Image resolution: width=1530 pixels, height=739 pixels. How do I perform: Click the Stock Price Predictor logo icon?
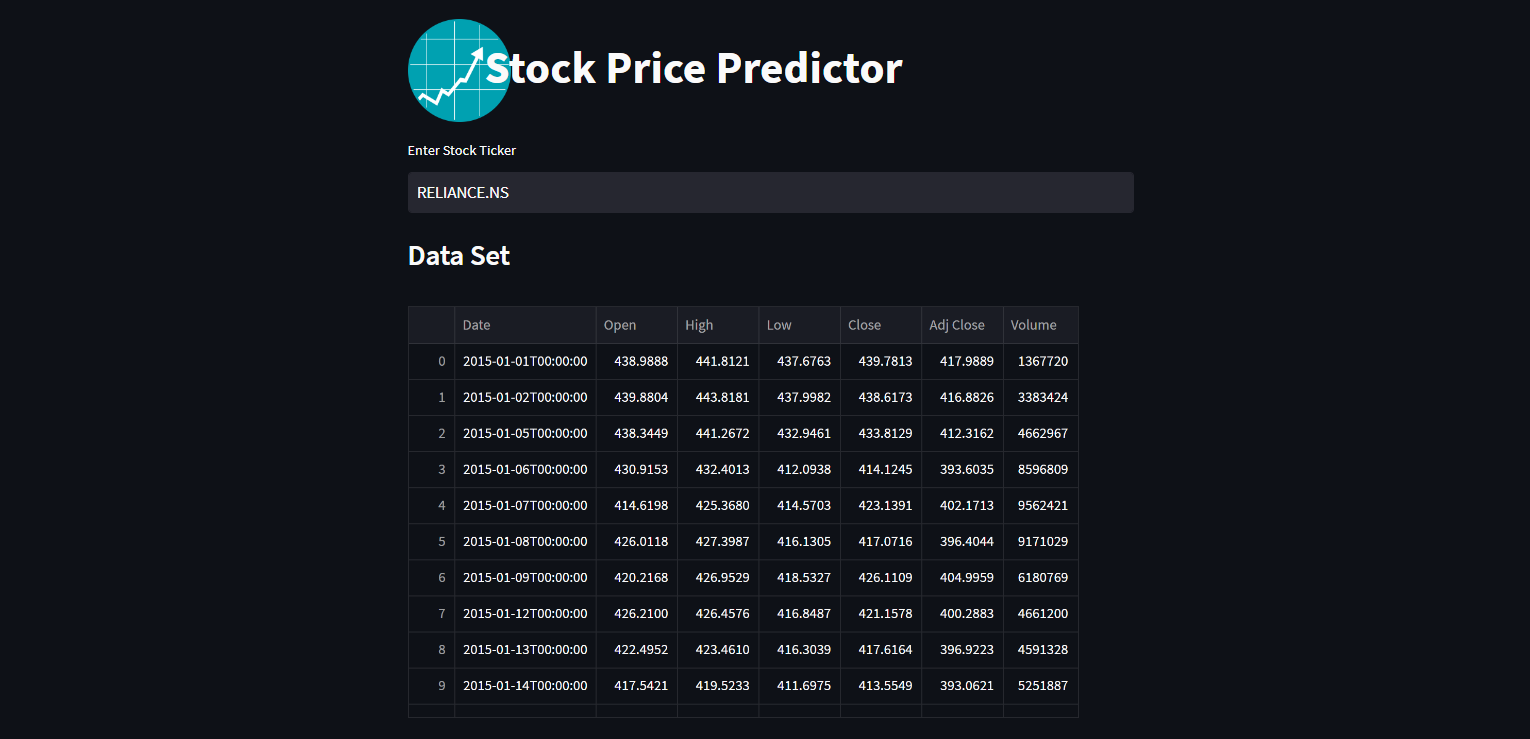(459, 70)
